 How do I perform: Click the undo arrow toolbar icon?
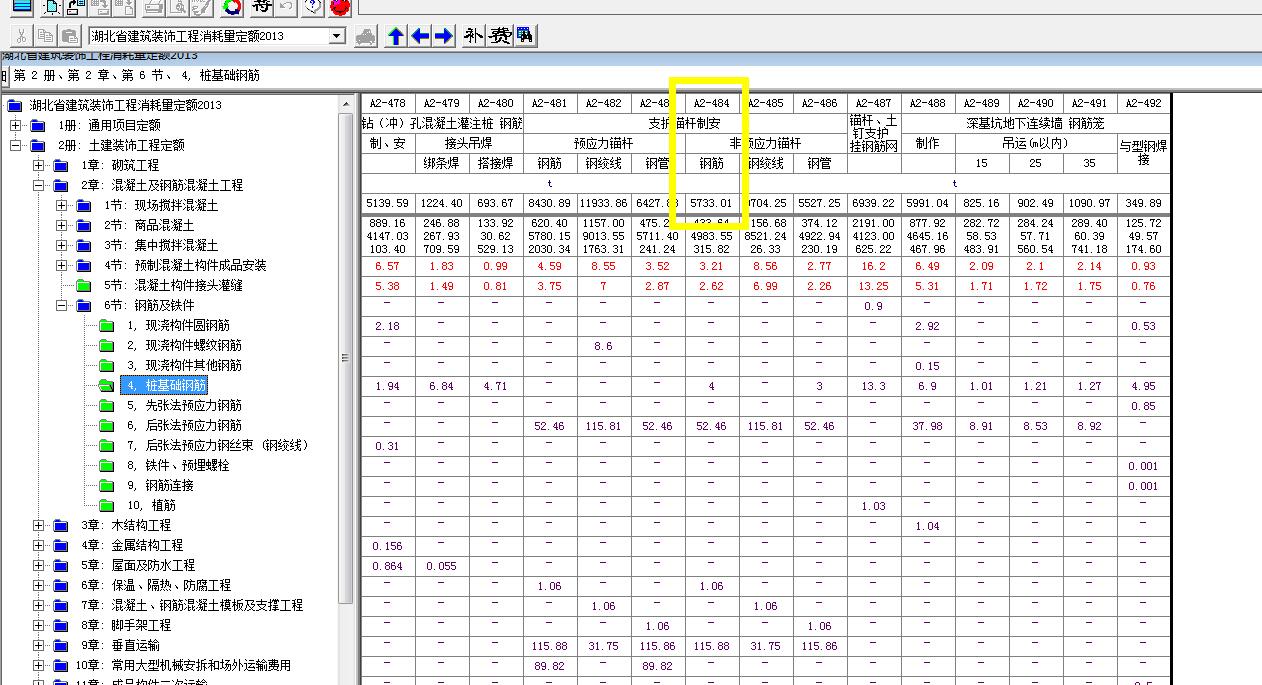[287, 8]
